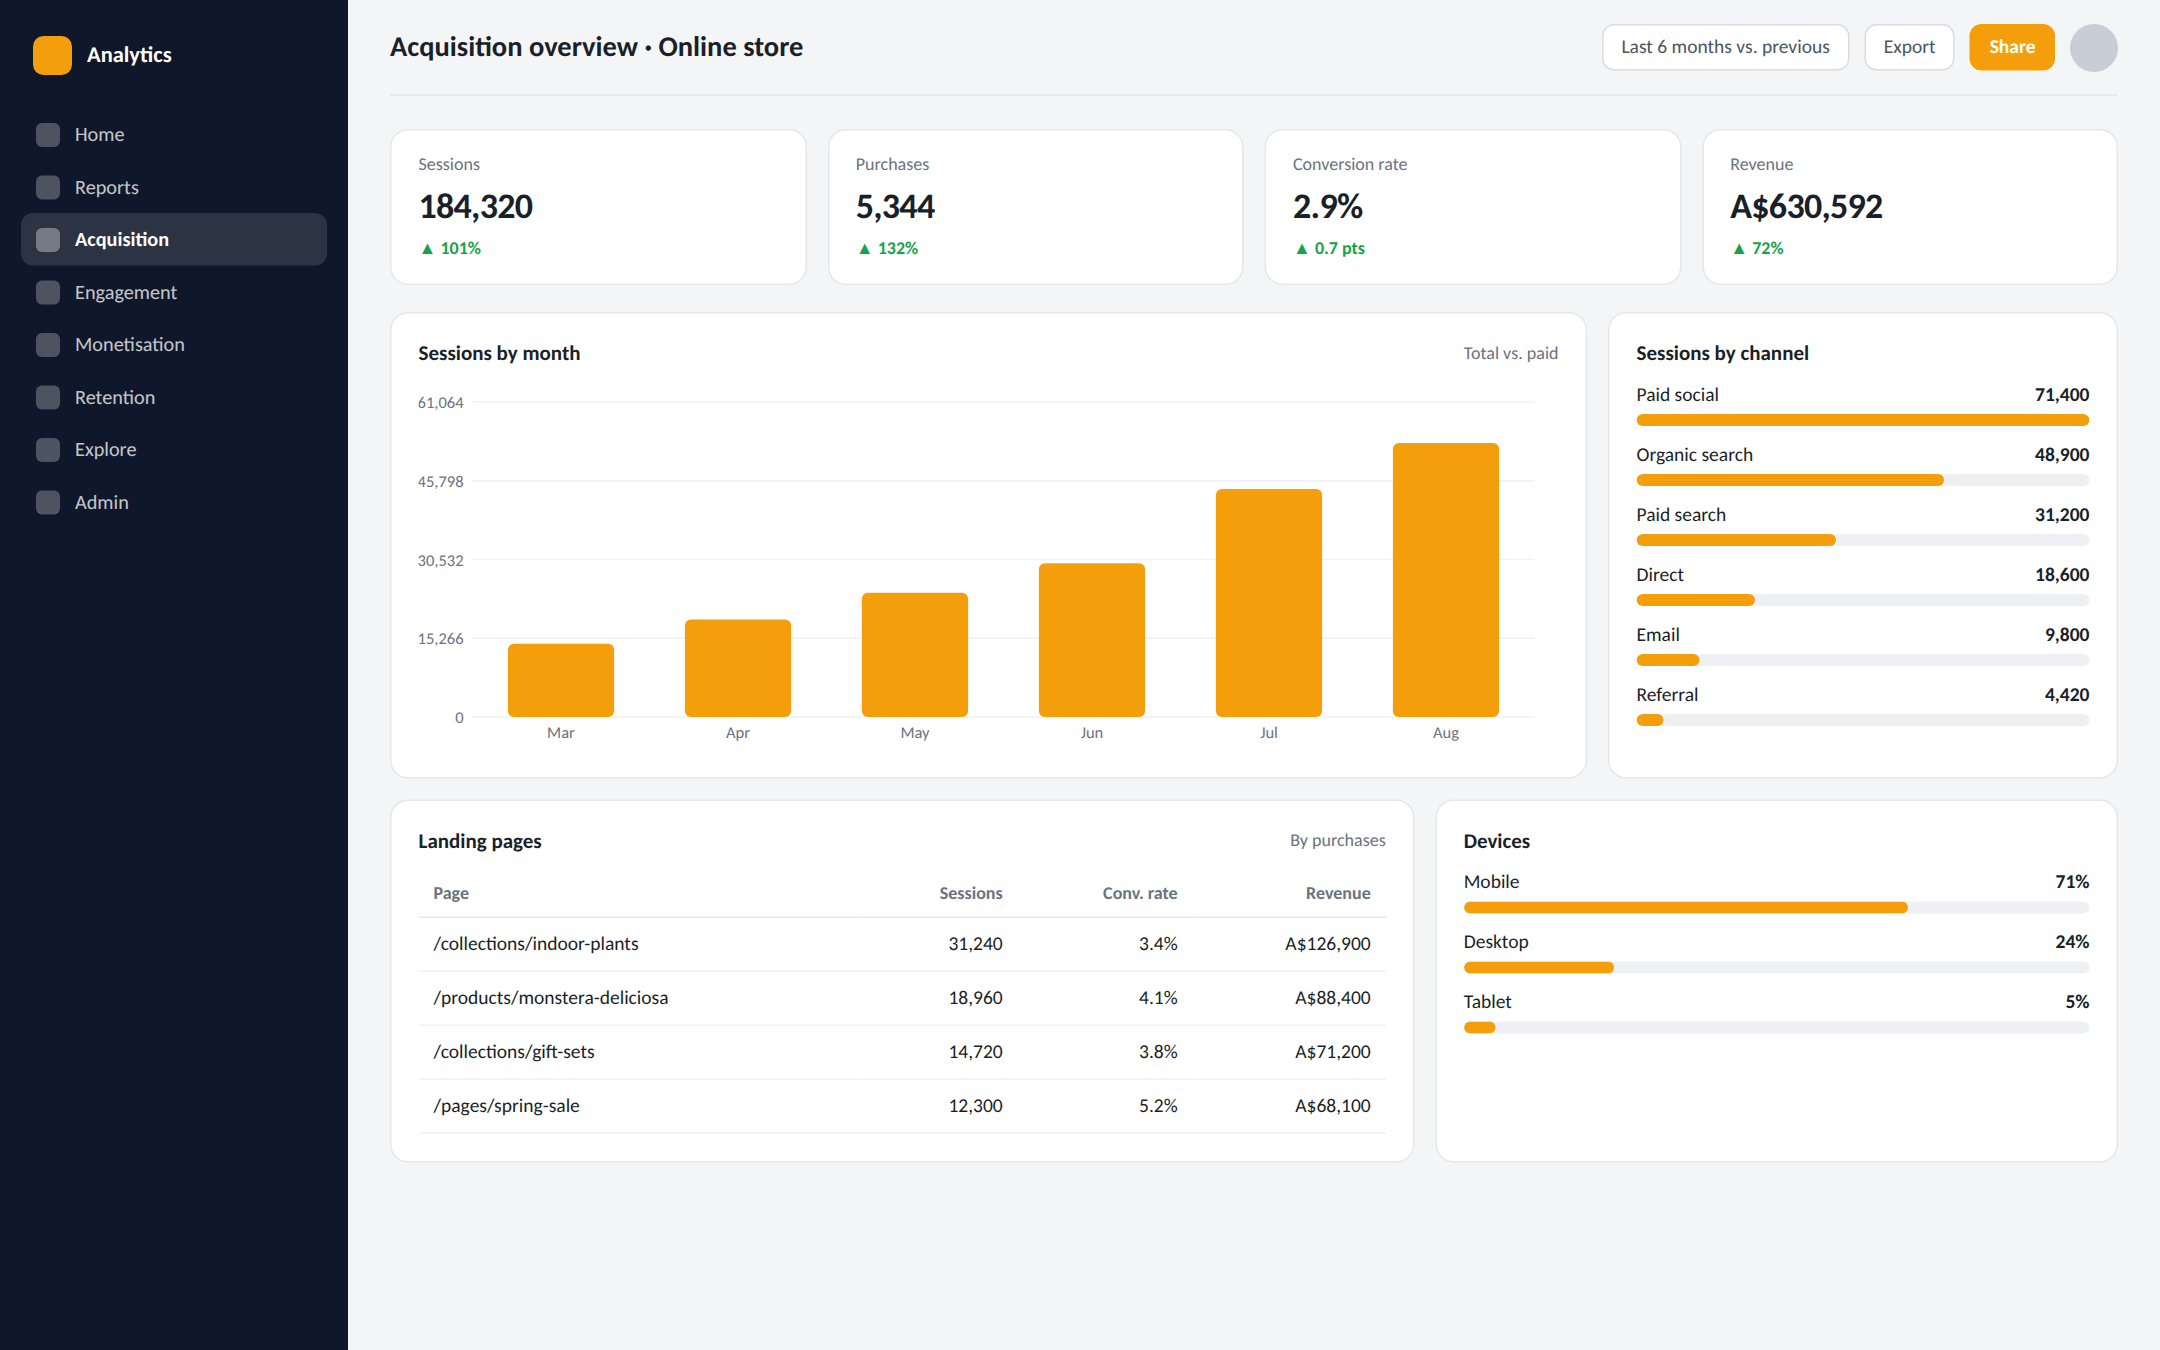Open /pages/spring-sale landing page row
This screenshot has height=1350, width=2160.
pos(902,1106)
